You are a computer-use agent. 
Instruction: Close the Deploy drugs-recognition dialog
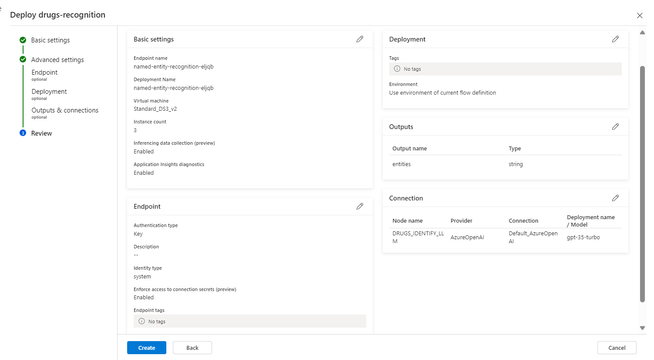[639, 15]
